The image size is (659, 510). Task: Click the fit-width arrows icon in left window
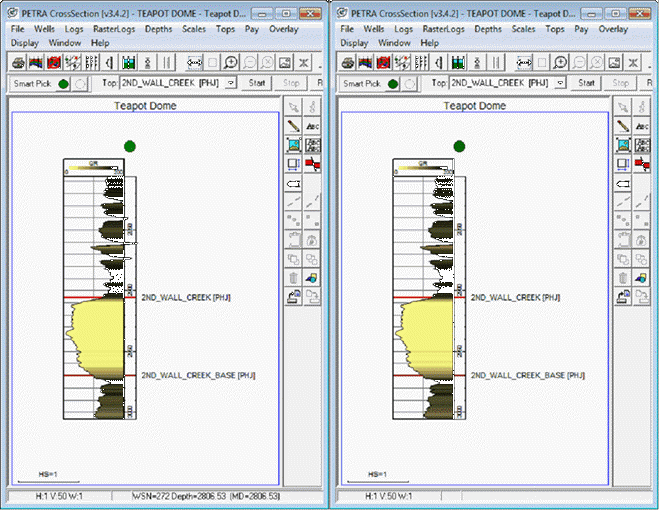(x=195, y=63)
